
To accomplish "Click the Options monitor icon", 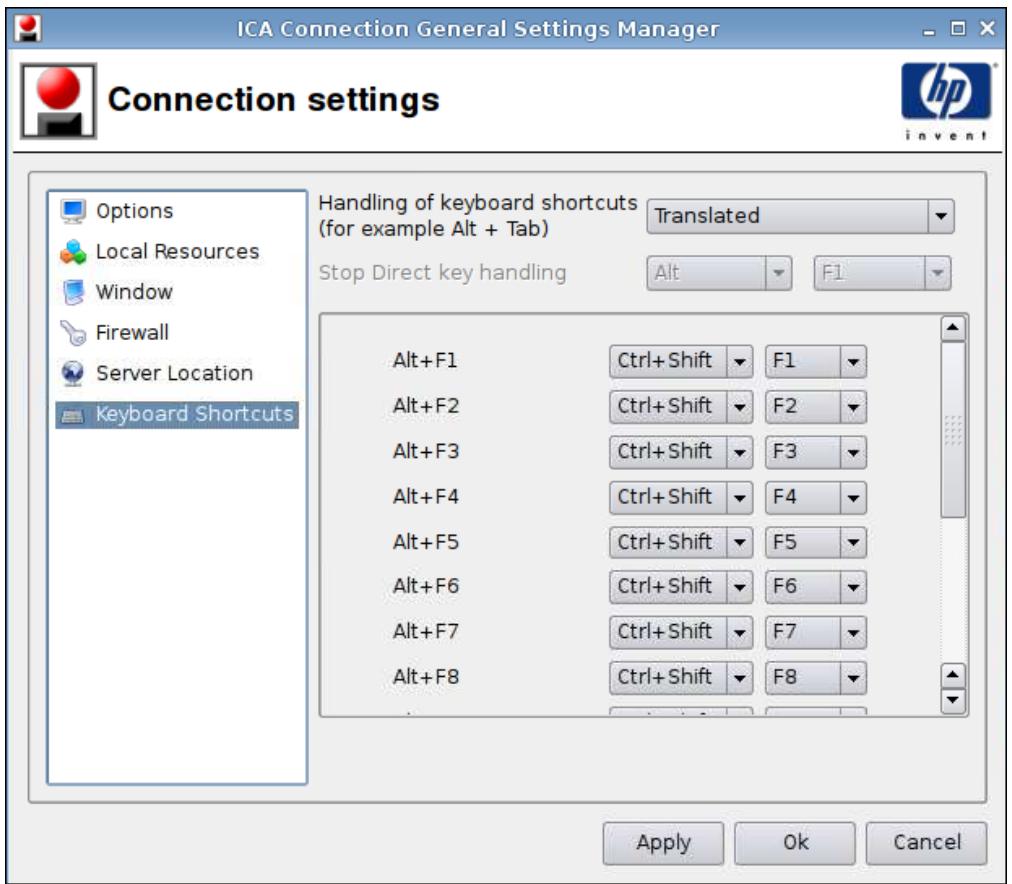I will coord(73,211).
